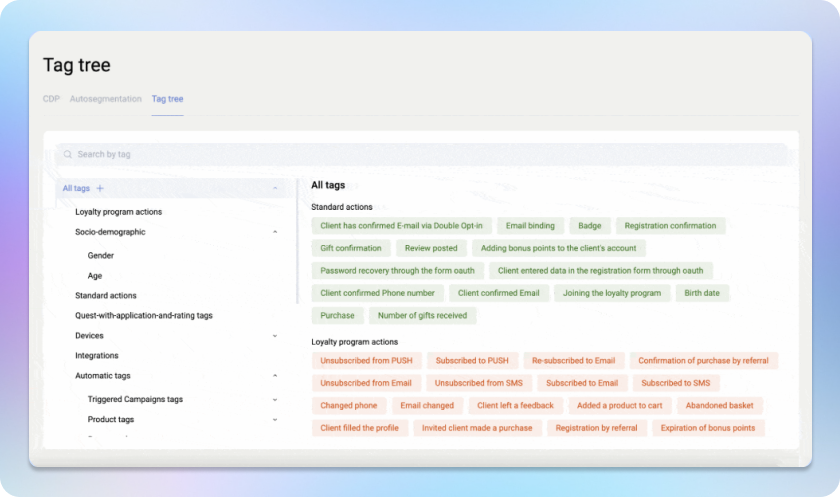Select Integrations in the tag tree

[97, 356]
